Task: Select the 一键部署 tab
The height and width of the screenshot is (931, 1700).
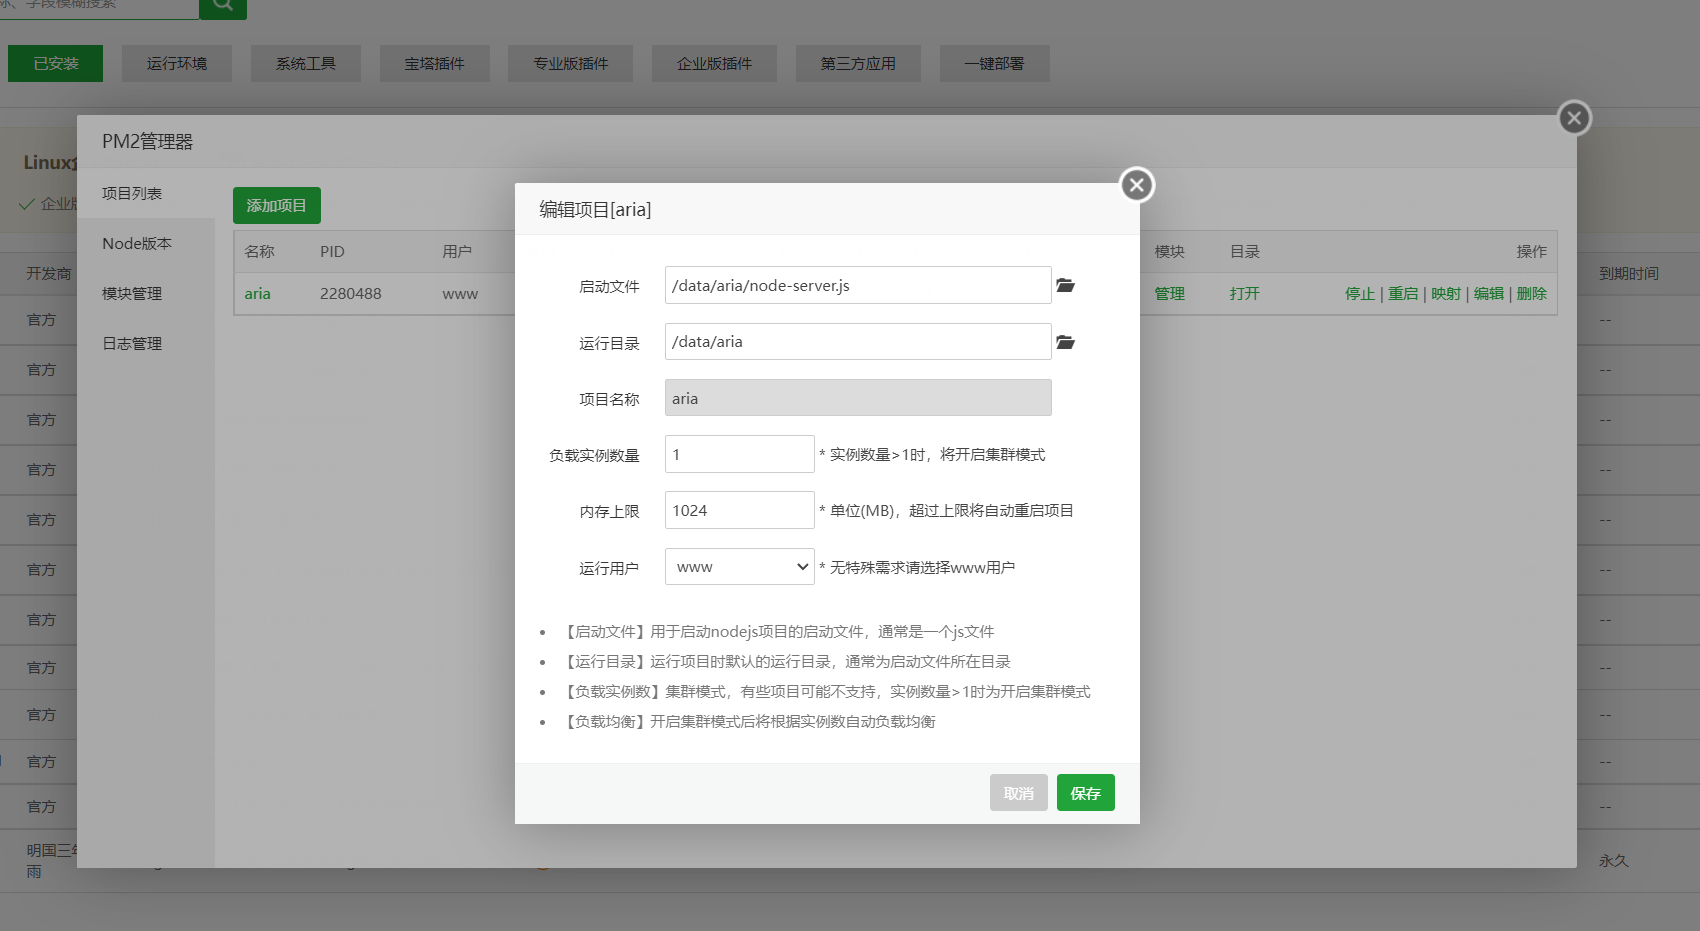Action: (994, 63)
